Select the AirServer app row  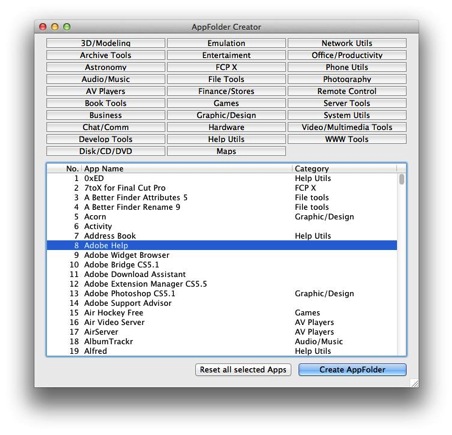tap(222, 332)
